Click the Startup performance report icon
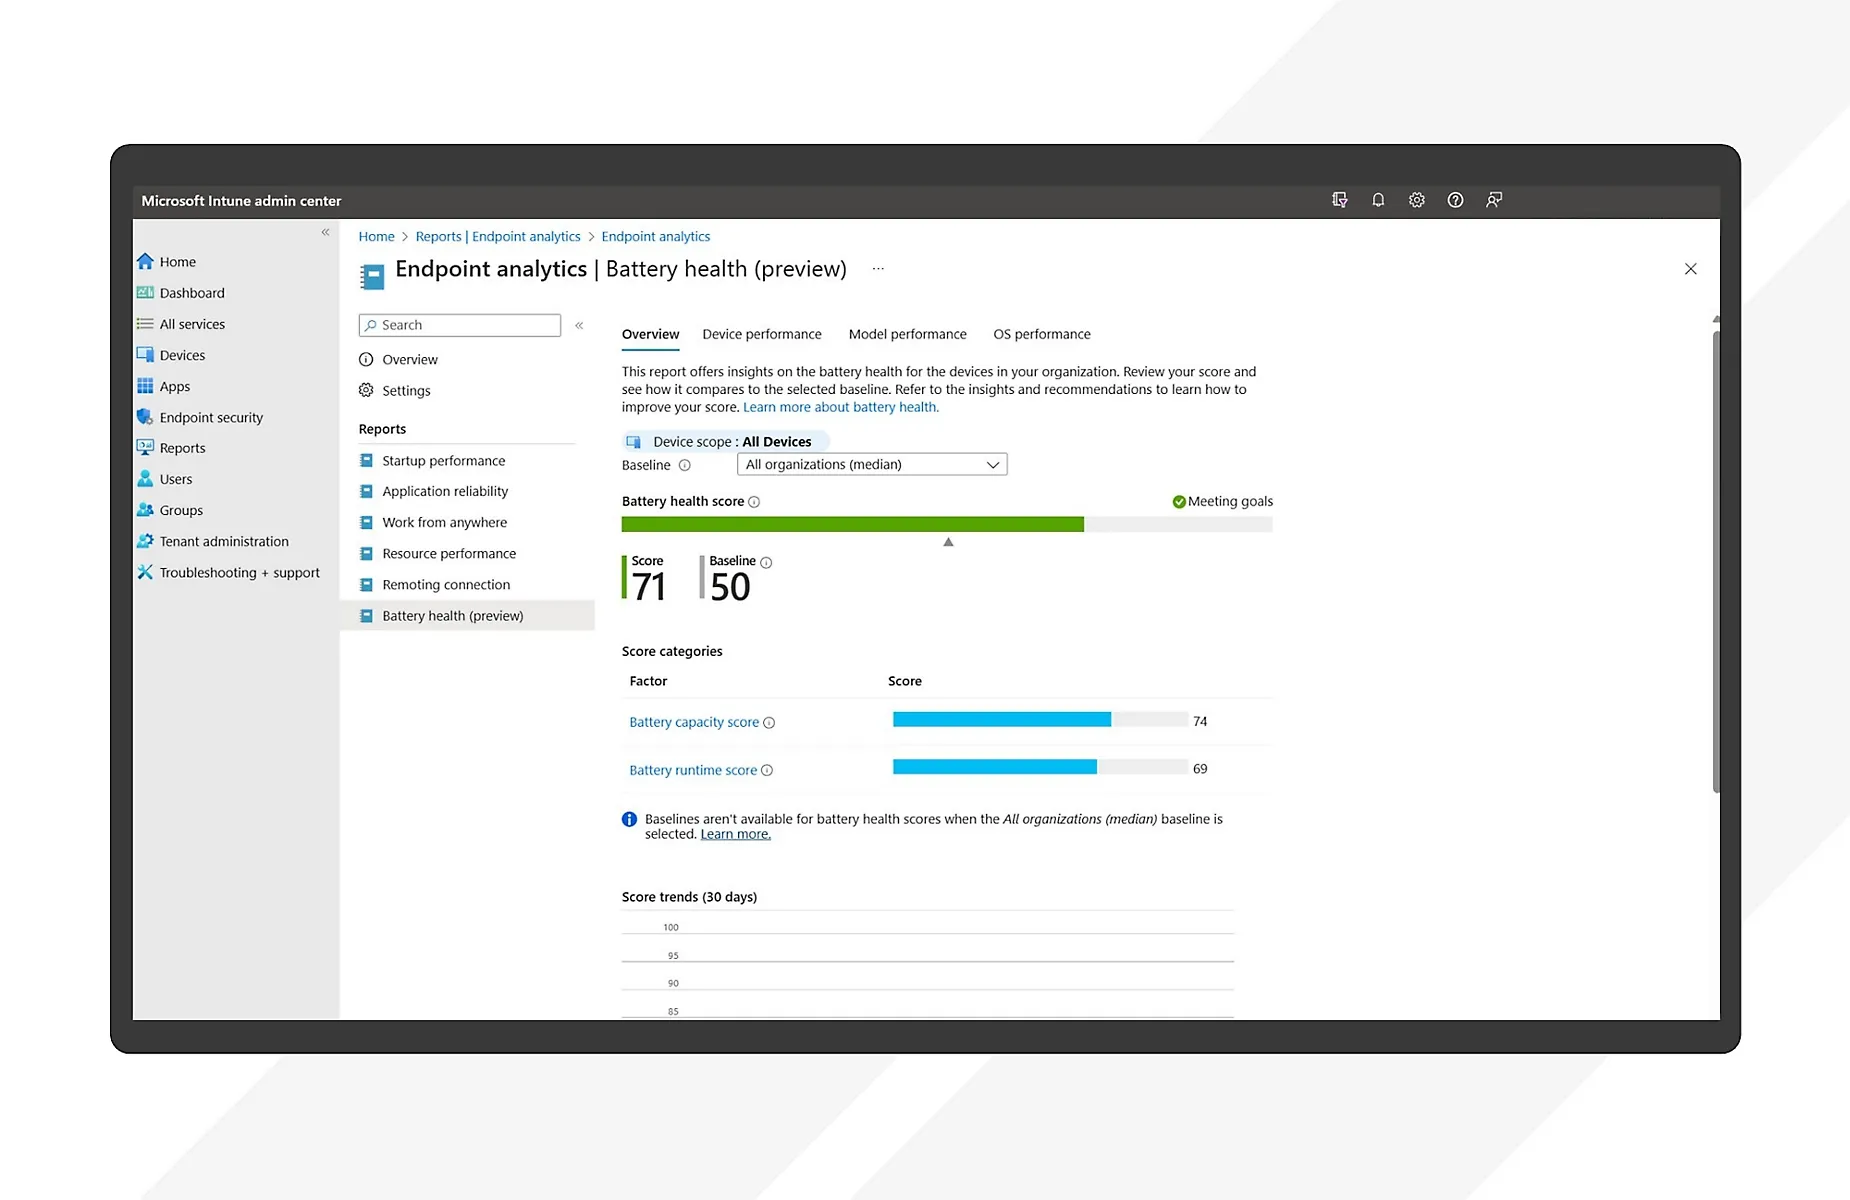The width and height of the screenshot is (1850, 1200). click(366, 461)
